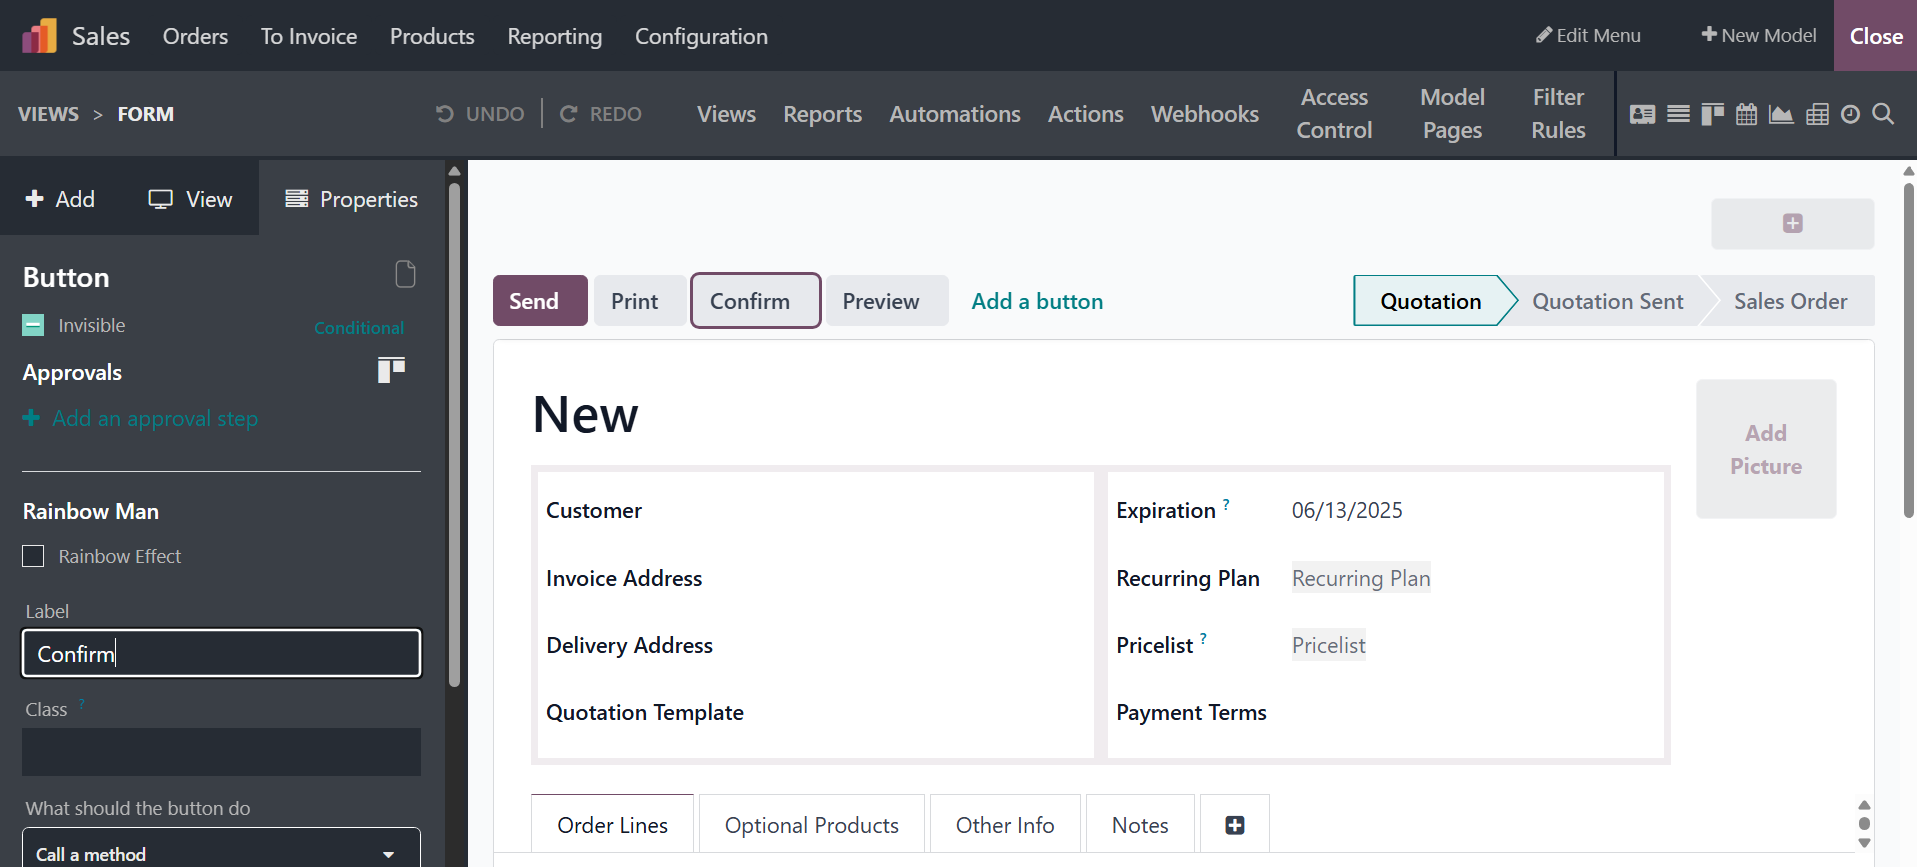Click the Pricelist field placeholder
The height and width of the screenshot is (867, 1917).
pos(1328,645)
